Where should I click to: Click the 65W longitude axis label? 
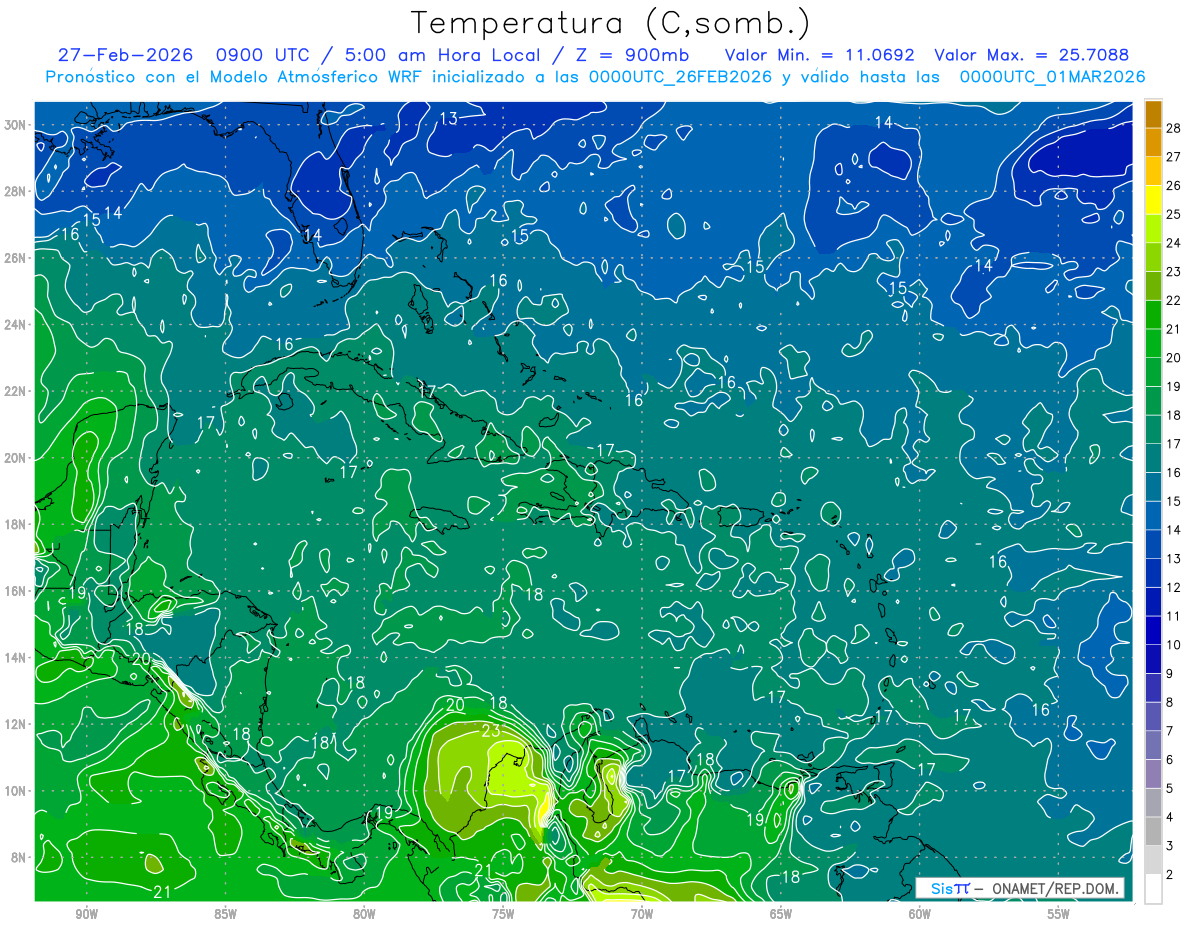(781, 915)
